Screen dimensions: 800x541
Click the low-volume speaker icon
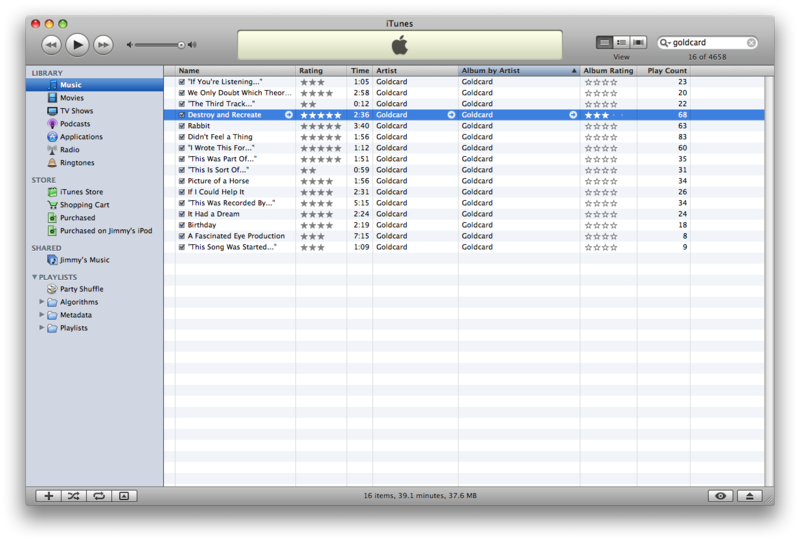(130, 45)
